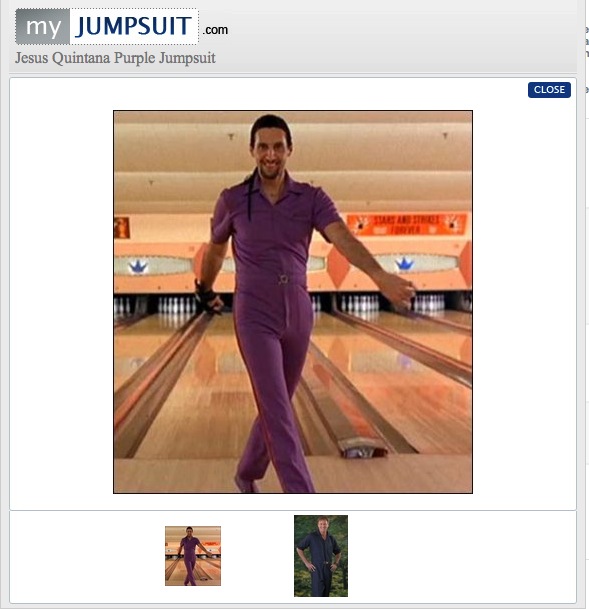This screenshot has height=609, width=589.
Task: Click the man's ponytail in photo
Action: tap(250, 196)
